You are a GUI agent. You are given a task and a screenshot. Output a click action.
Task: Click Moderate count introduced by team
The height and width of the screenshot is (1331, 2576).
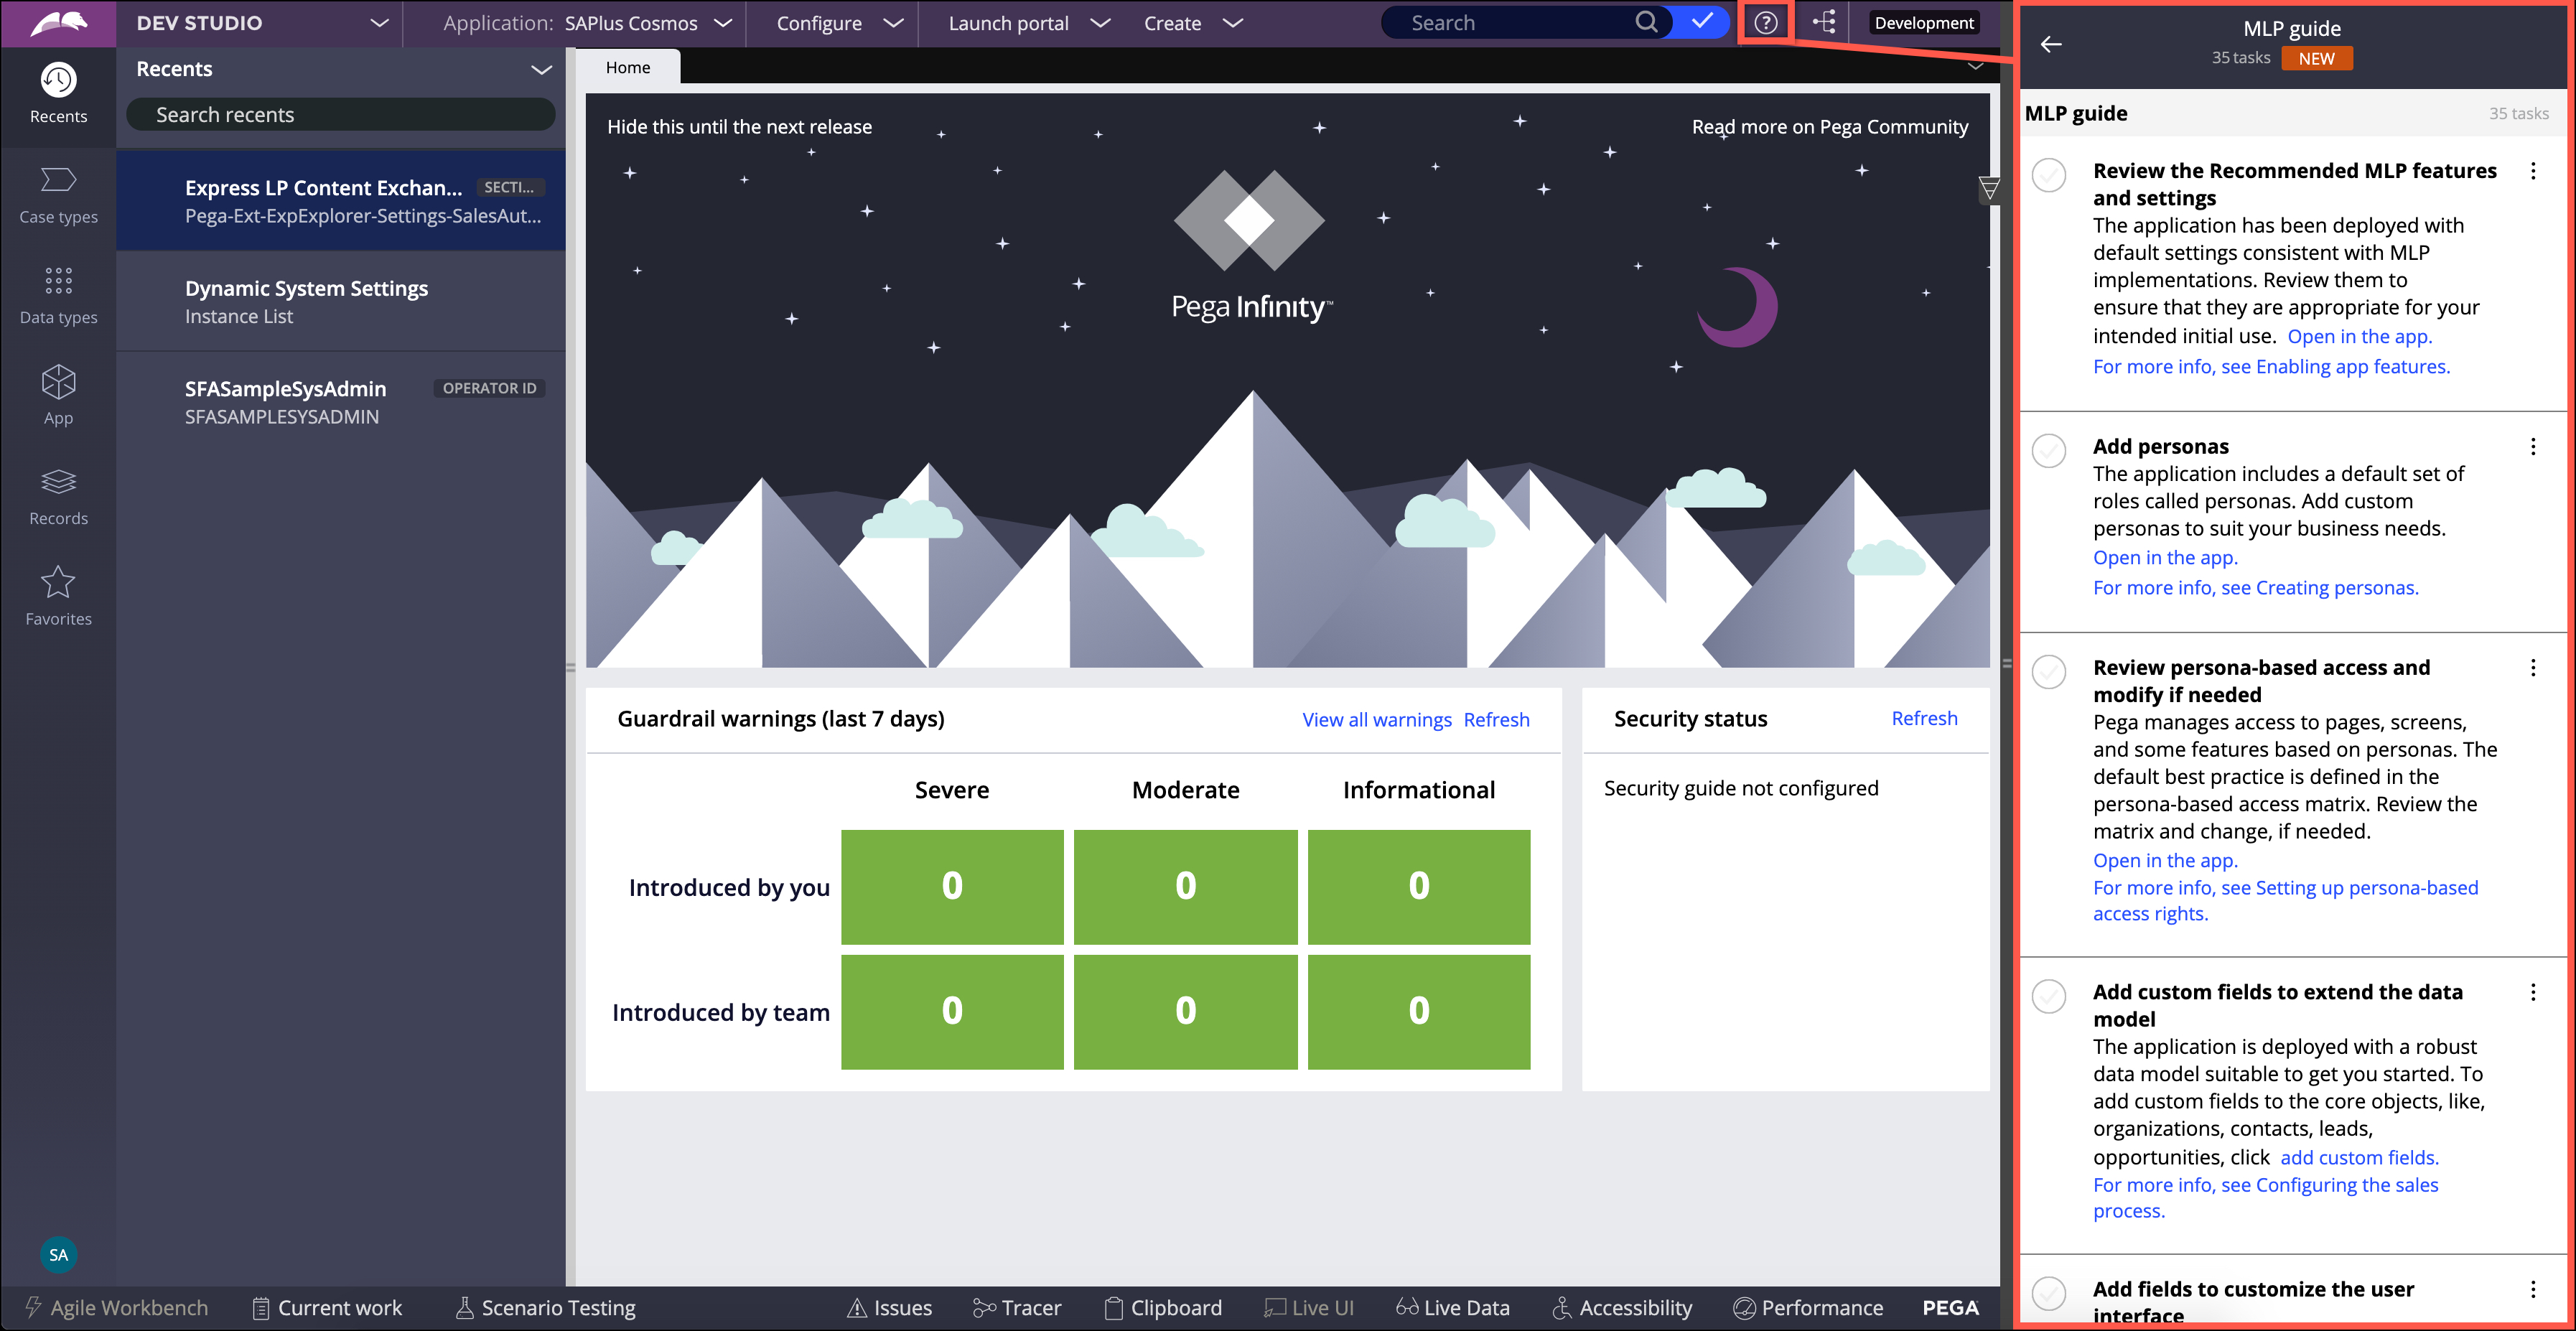(x=1185, y=1011)
